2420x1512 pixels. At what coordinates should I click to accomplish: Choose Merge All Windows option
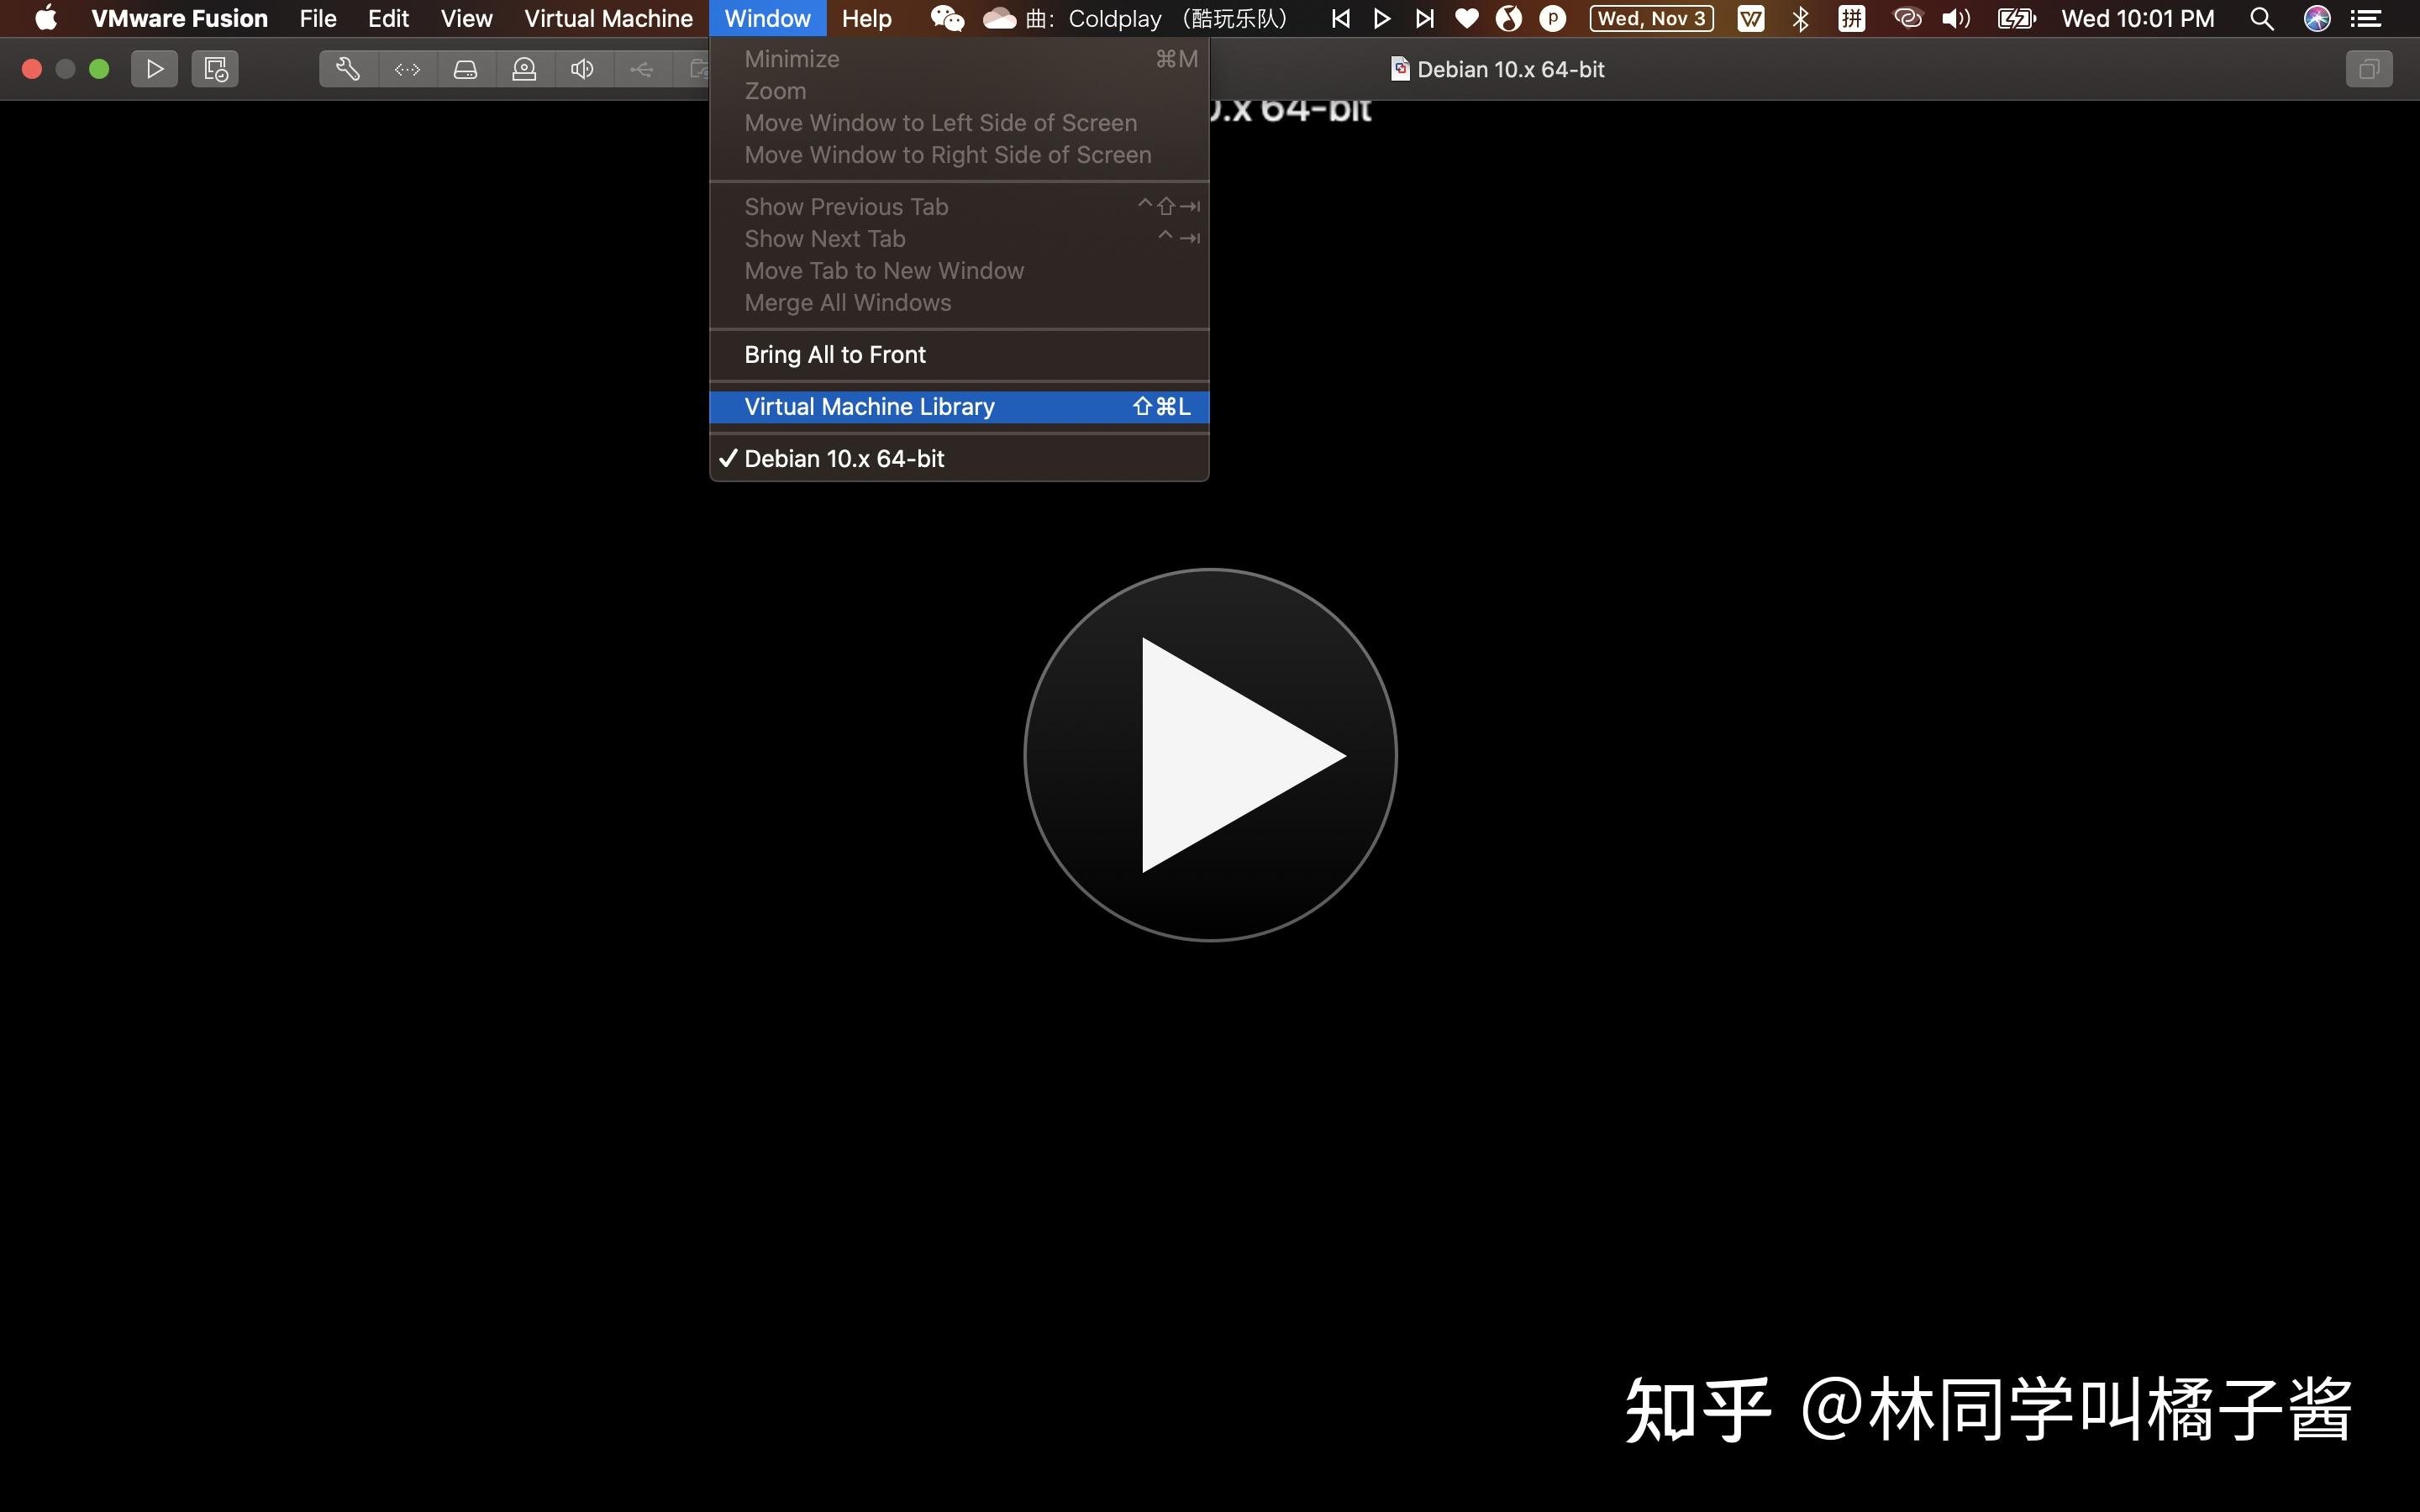coord(847,302)
